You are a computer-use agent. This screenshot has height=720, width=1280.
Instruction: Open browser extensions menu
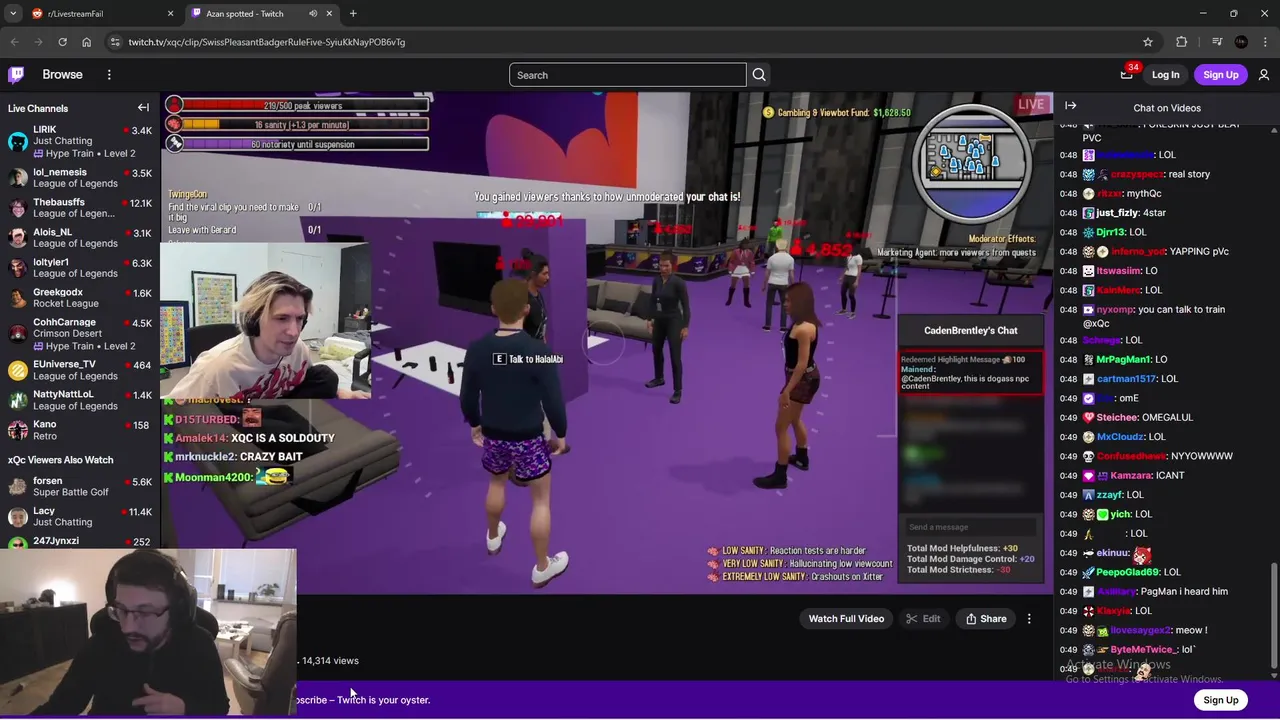click(x=1181, y=42)
